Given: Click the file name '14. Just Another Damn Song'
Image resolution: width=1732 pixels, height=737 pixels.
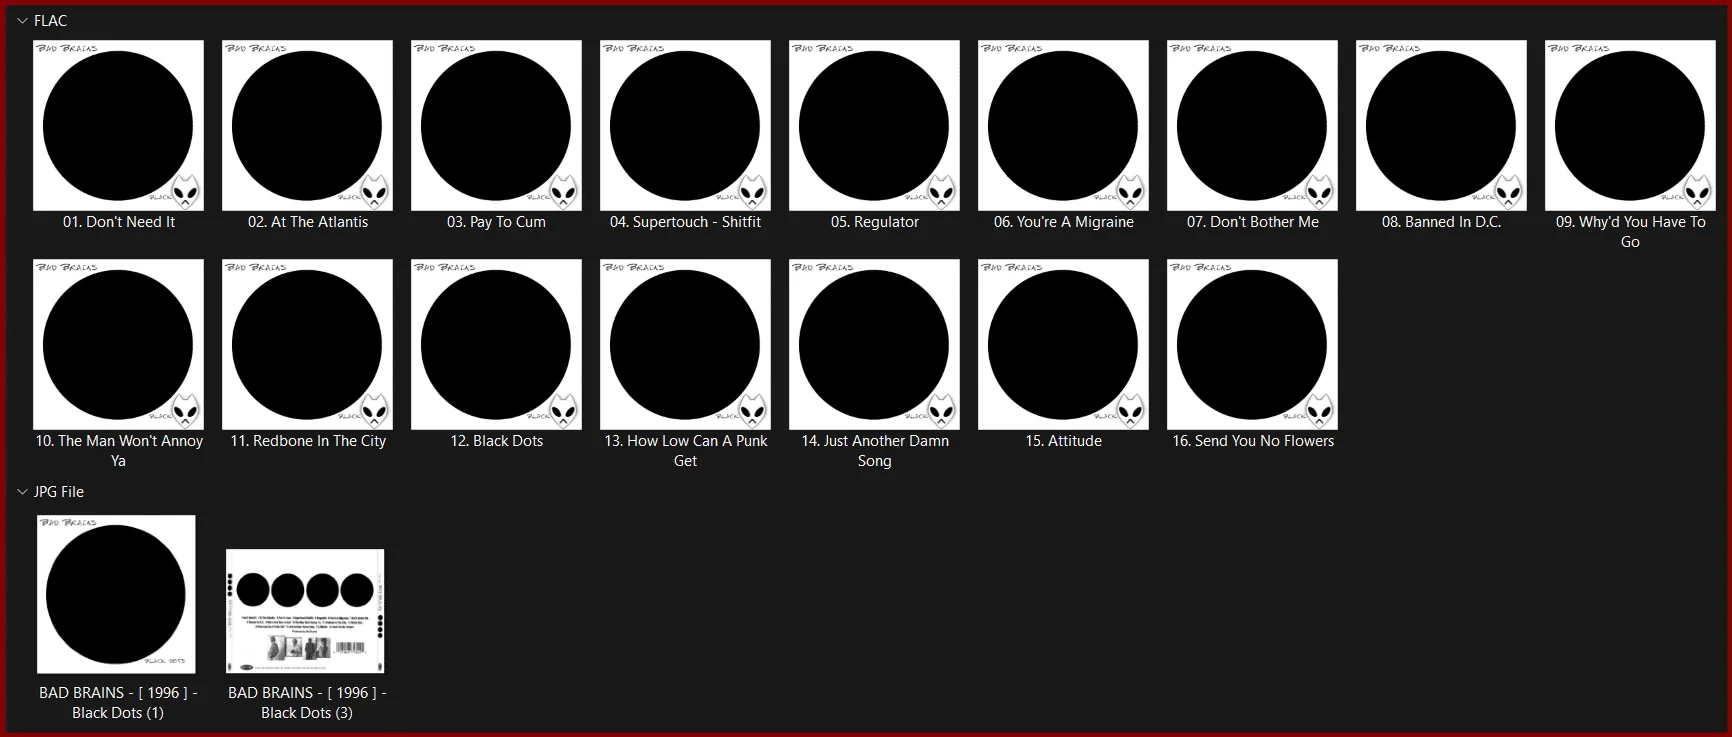Looking at the screenshot, I should 874,451.
